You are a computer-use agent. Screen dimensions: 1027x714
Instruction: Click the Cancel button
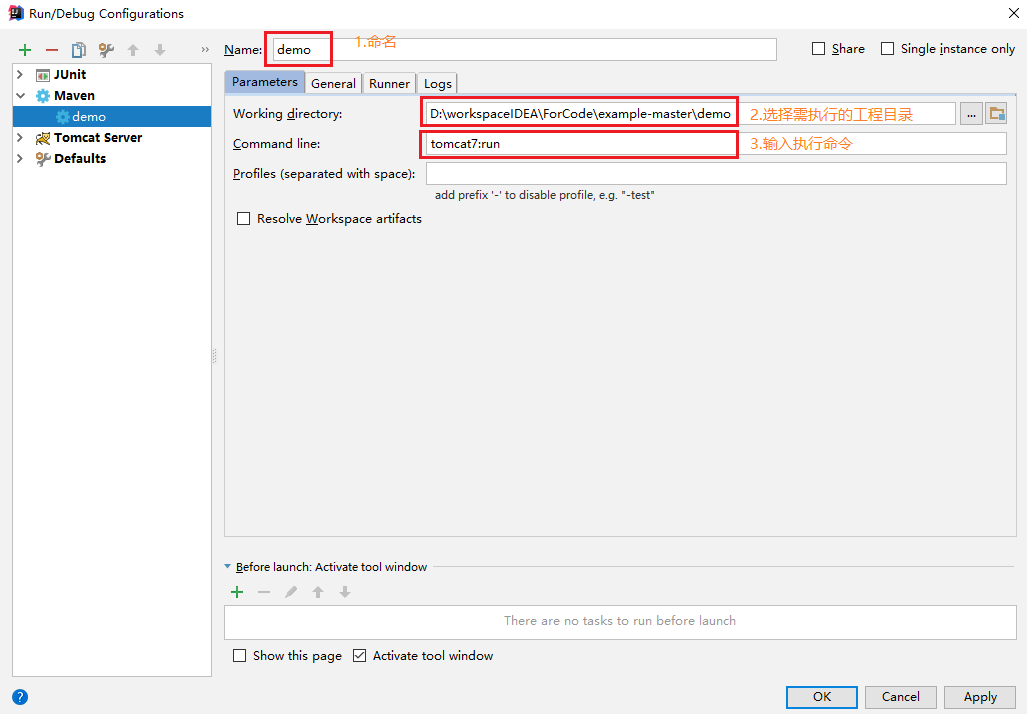click(901, 697)
